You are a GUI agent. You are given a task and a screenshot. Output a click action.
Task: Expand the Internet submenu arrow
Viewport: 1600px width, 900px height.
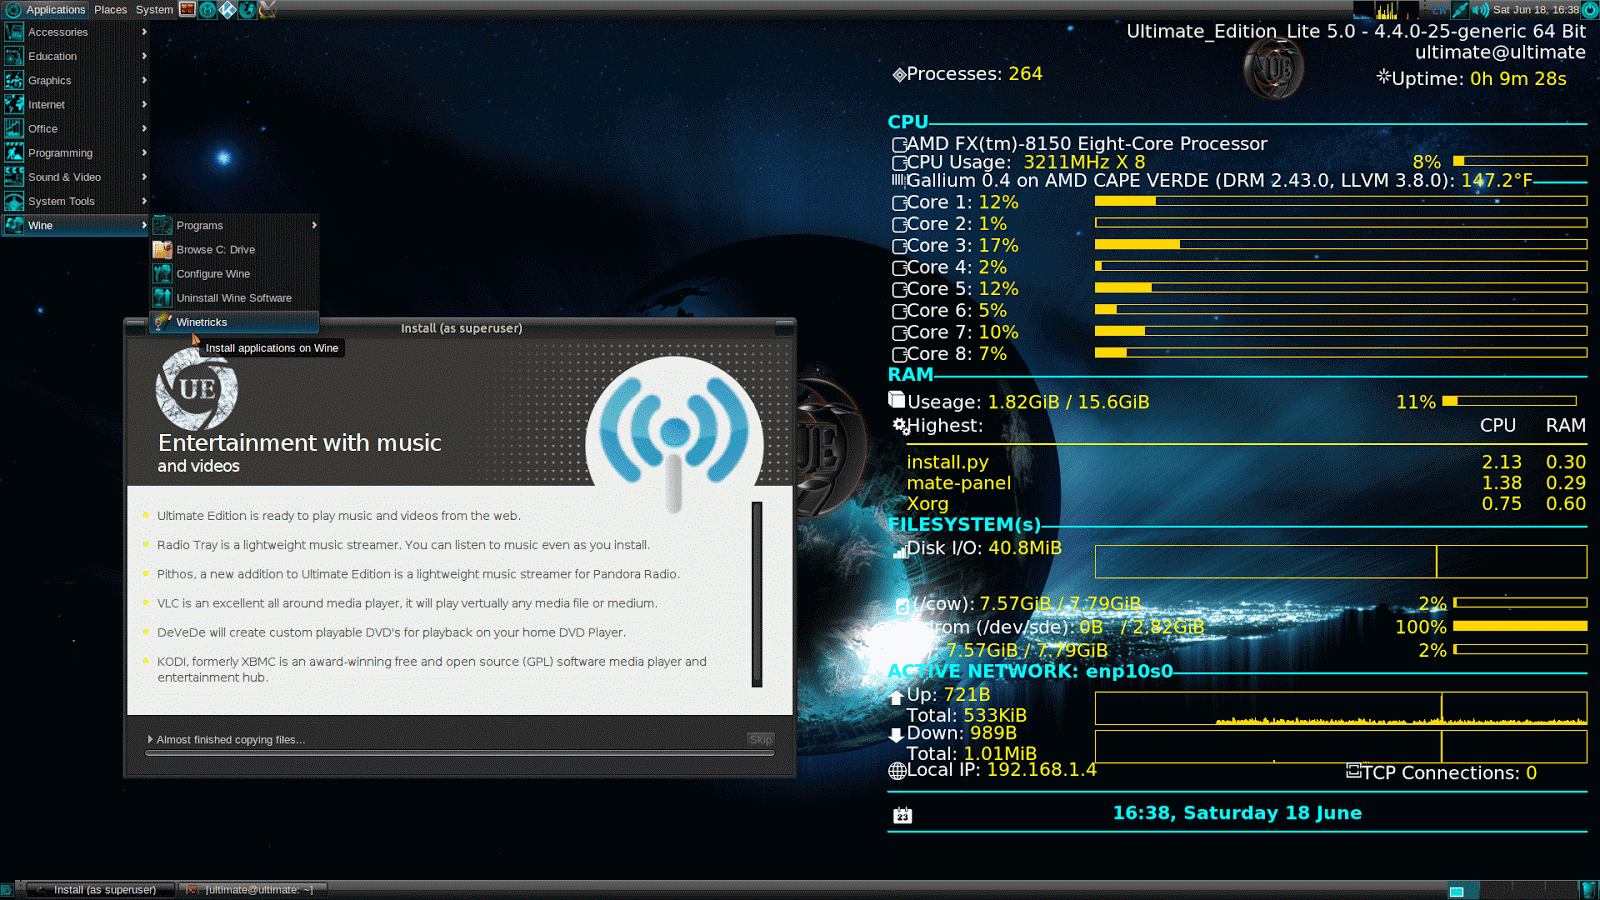click(x=144, y=104)
